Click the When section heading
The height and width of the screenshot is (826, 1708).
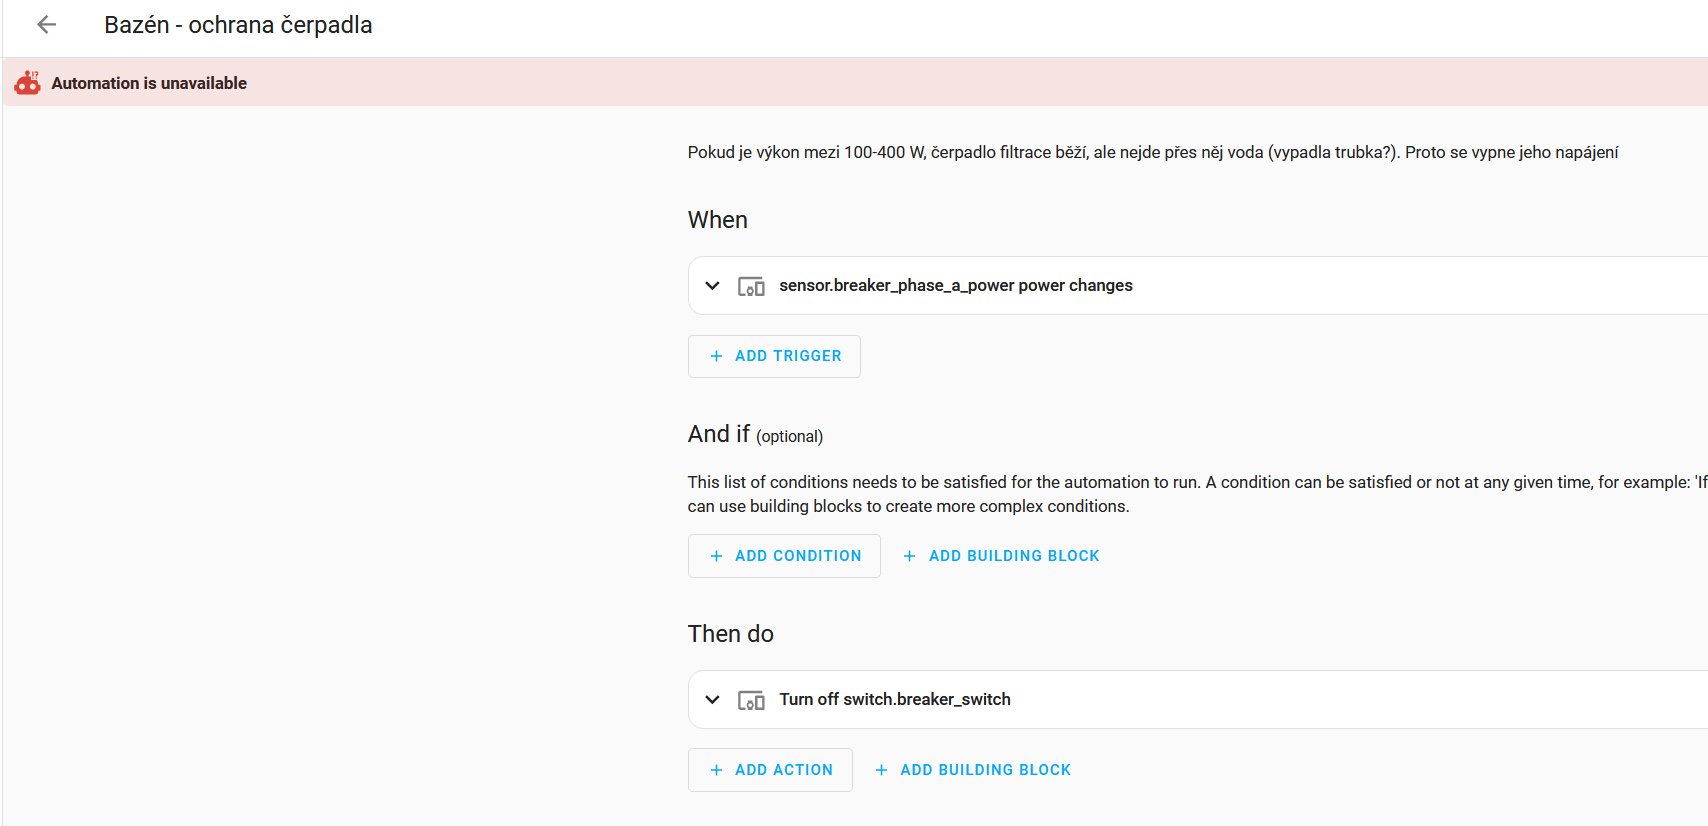[x=717, y=220]
